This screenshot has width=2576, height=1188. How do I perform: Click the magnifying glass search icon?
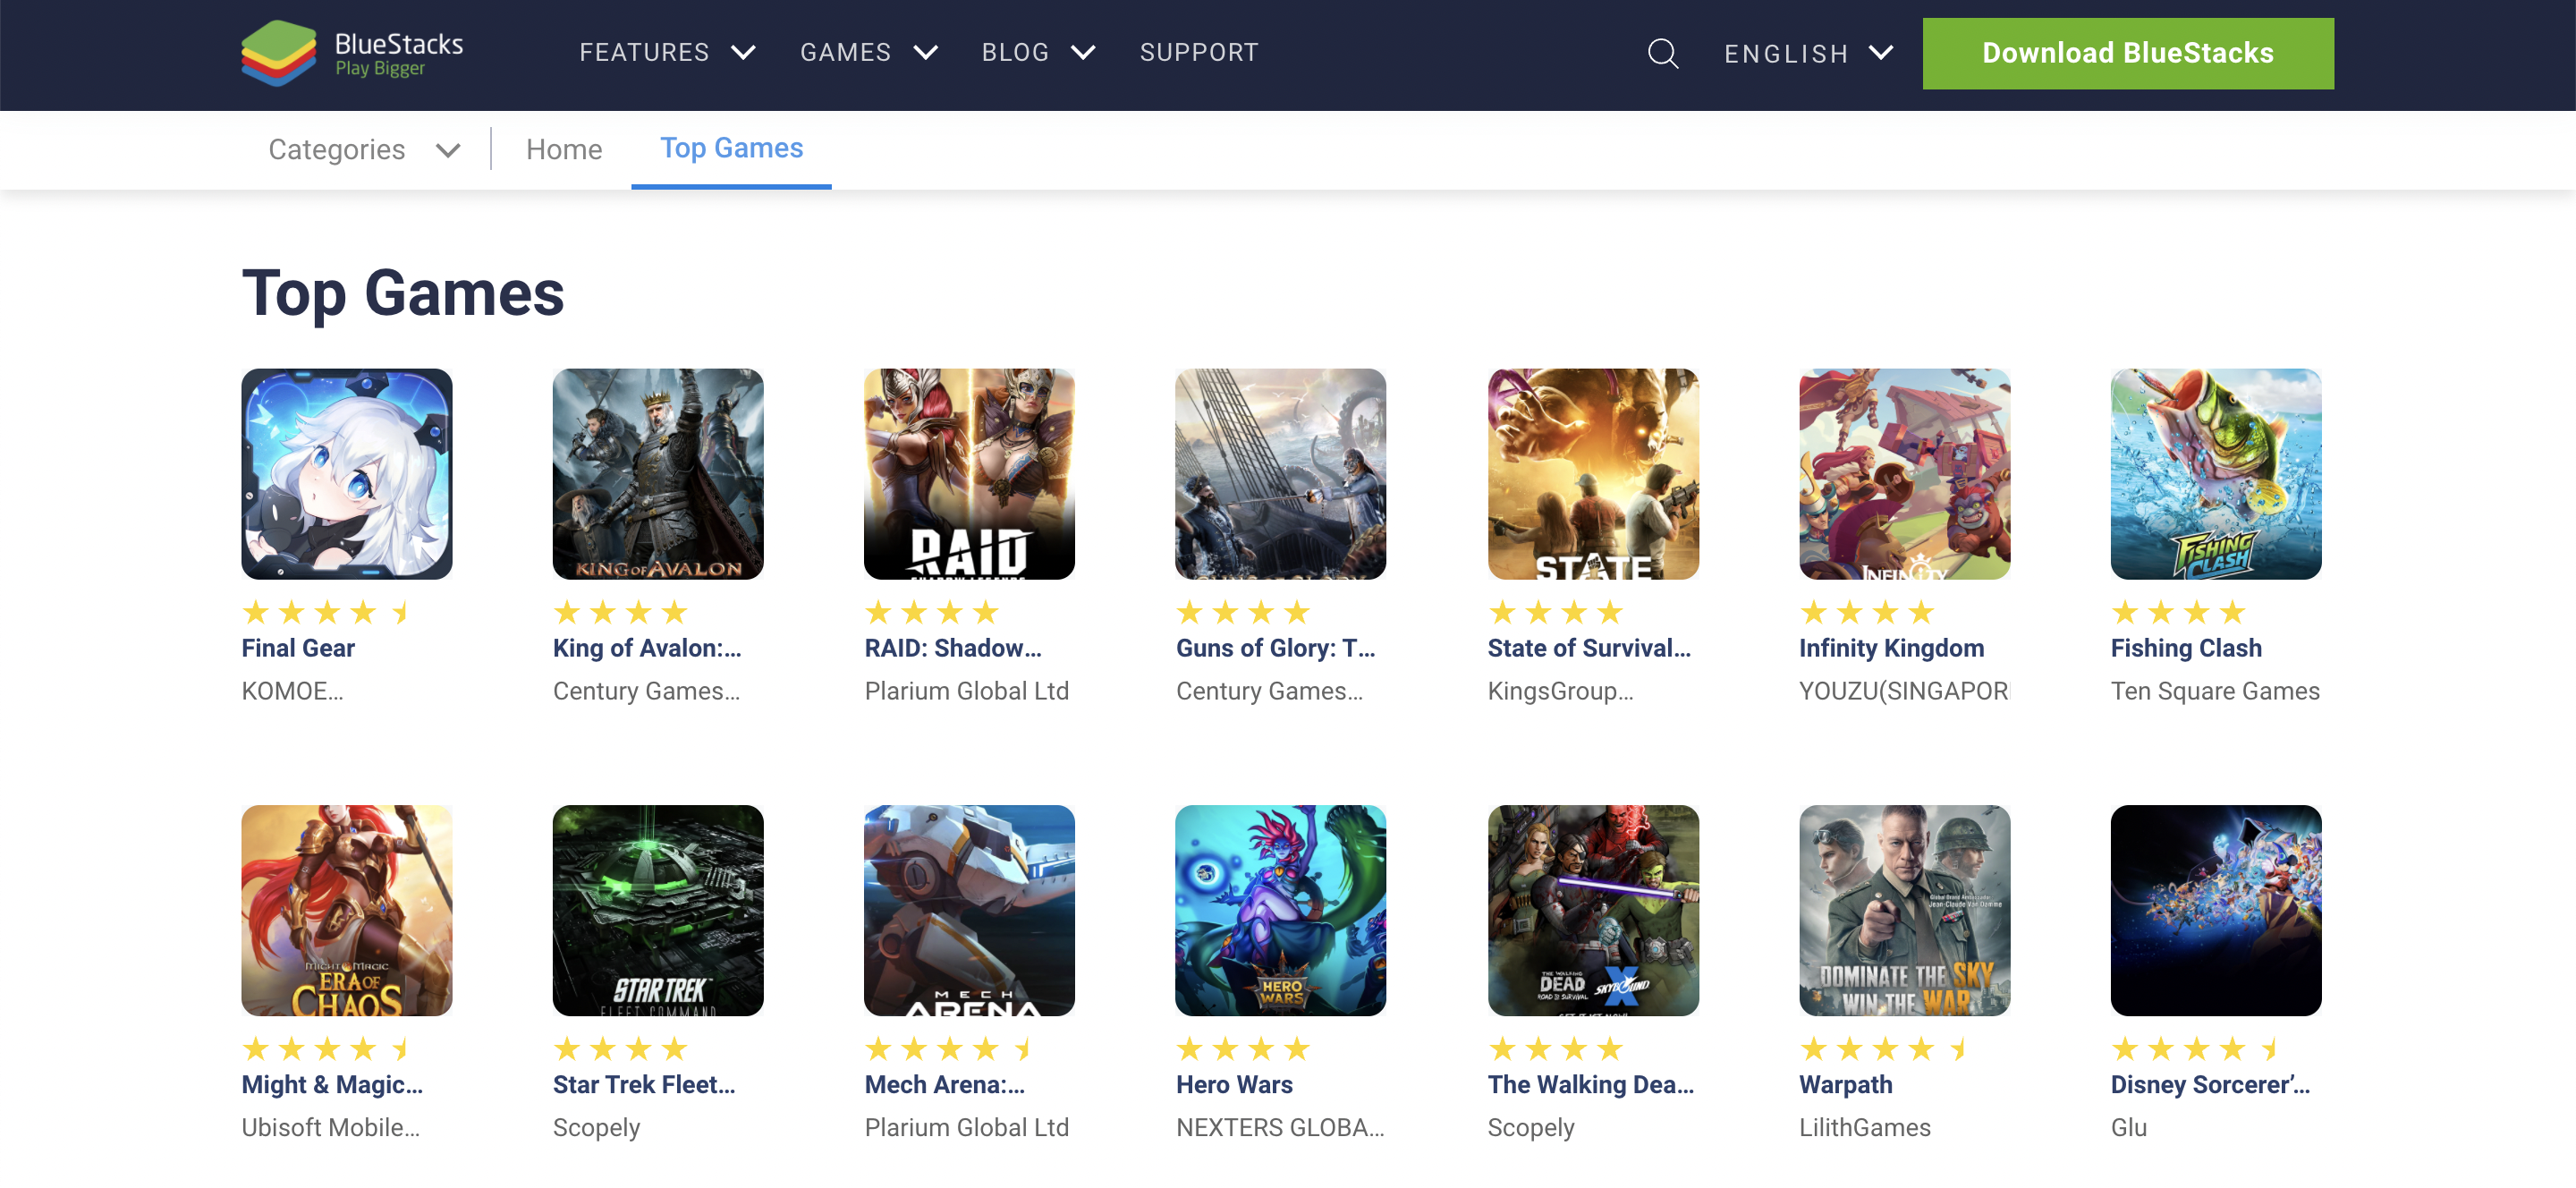(1663, 53)
